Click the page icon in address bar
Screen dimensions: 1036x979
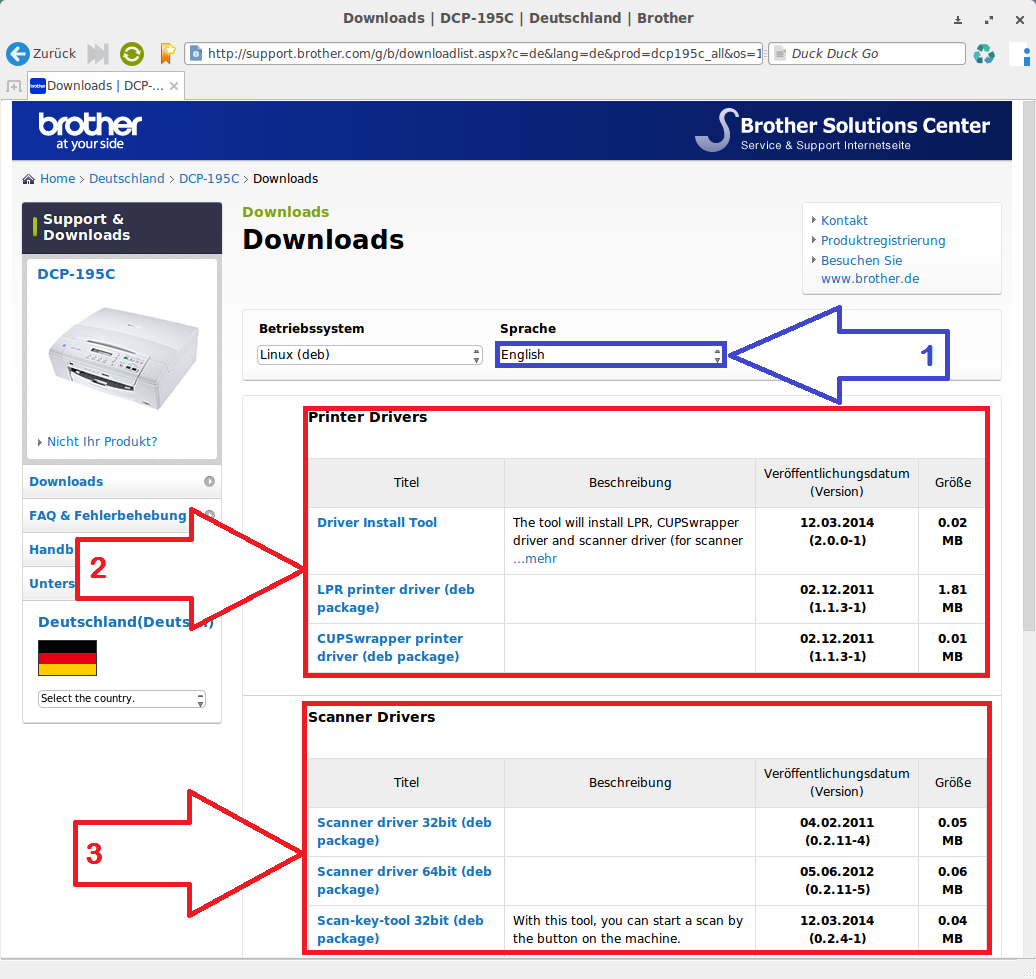[x=196, y=54]
